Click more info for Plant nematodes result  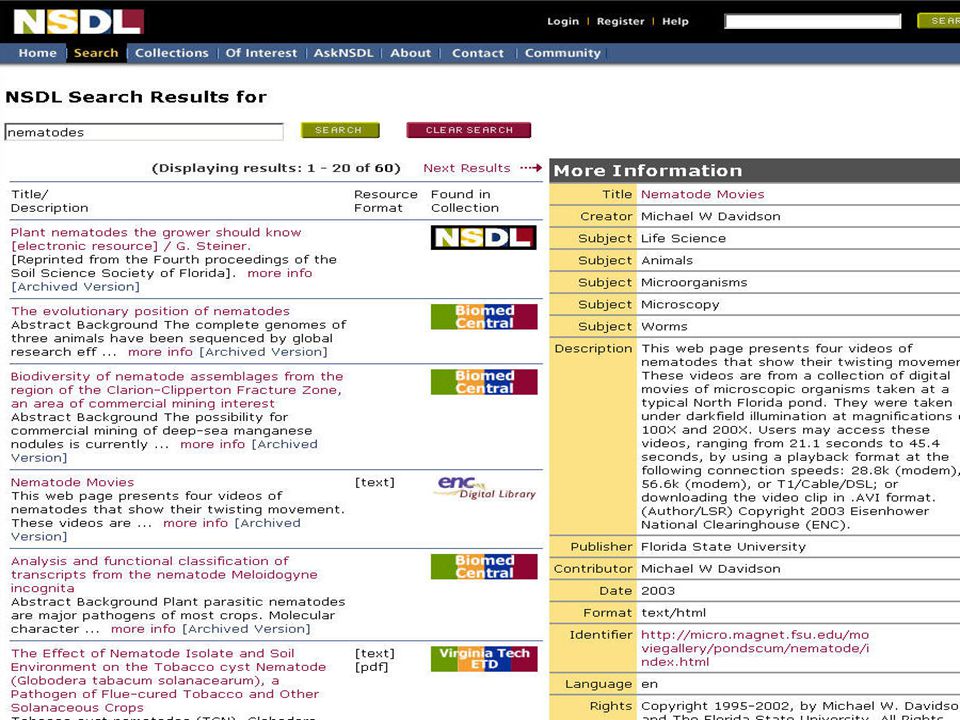(x=280, y=273)
